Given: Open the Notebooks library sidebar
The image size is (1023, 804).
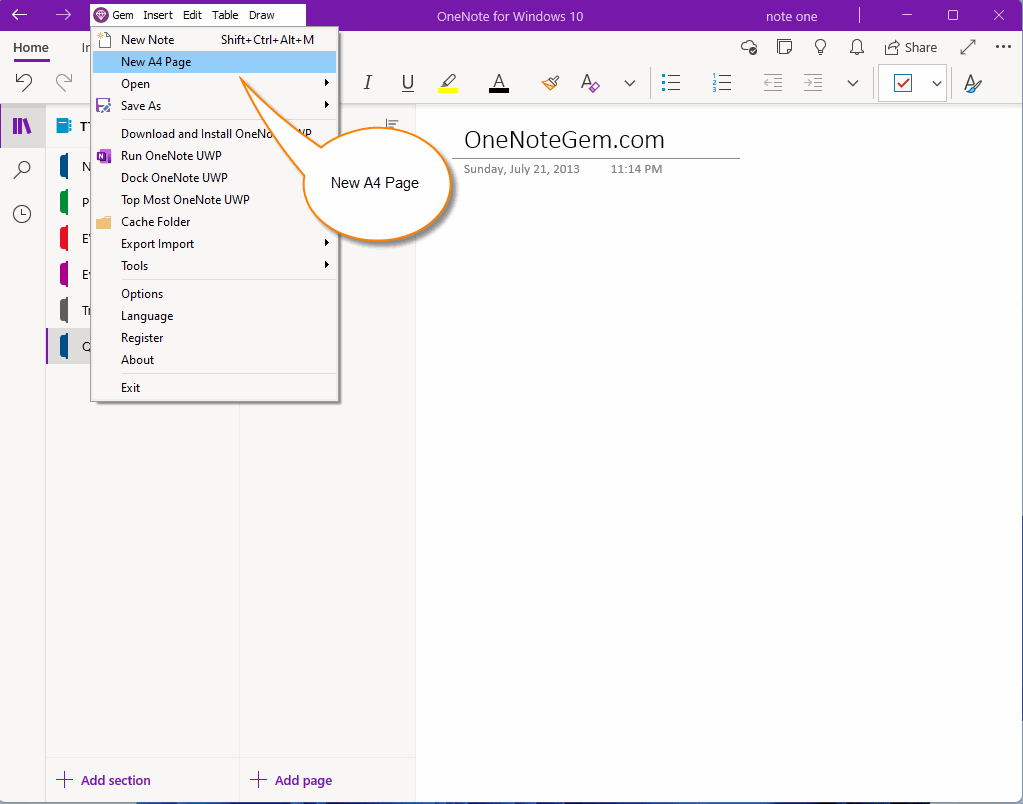Looking at the screenshot, I should click(22, 125).
